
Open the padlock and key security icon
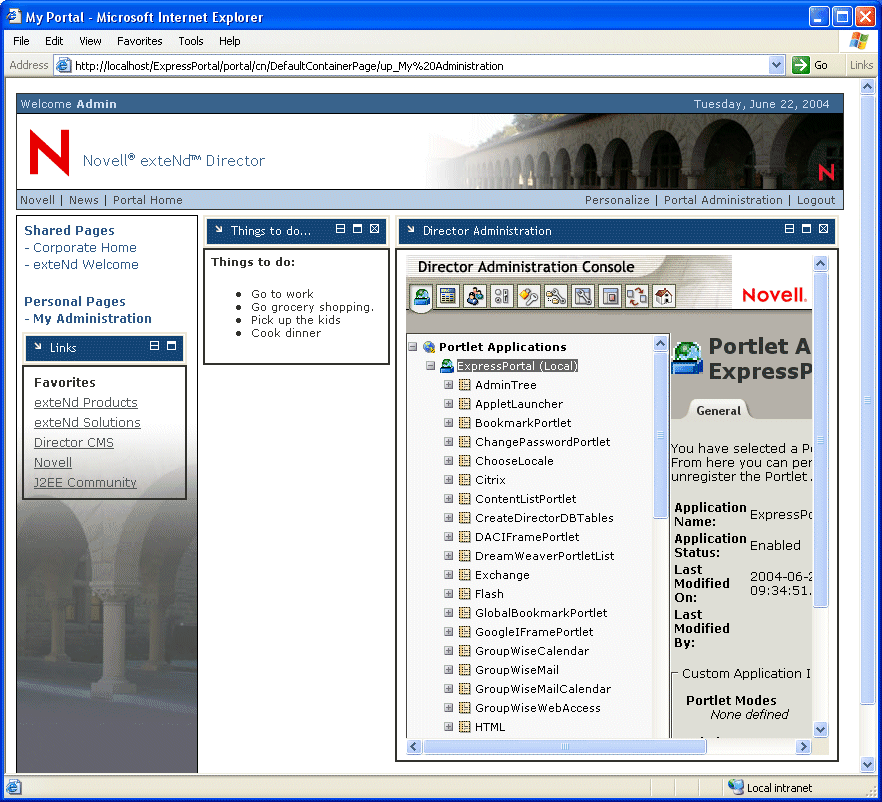point(529,296)
